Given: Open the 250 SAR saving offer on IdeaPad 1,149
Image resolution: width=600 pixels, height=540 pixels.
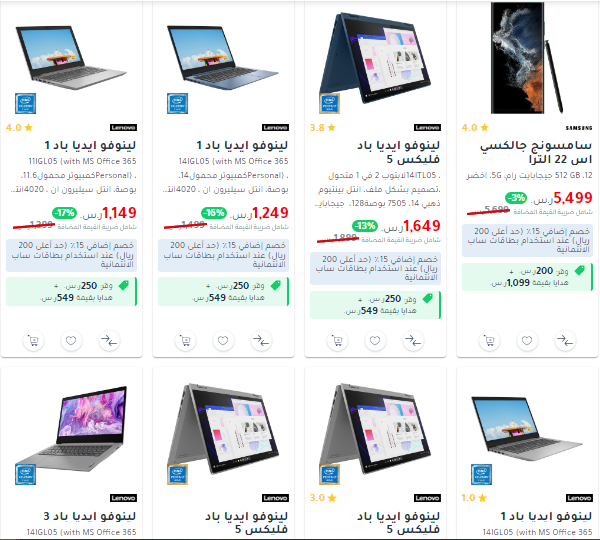Looking at the screenshot, I should pyautogui.click(x=72, y=292).
